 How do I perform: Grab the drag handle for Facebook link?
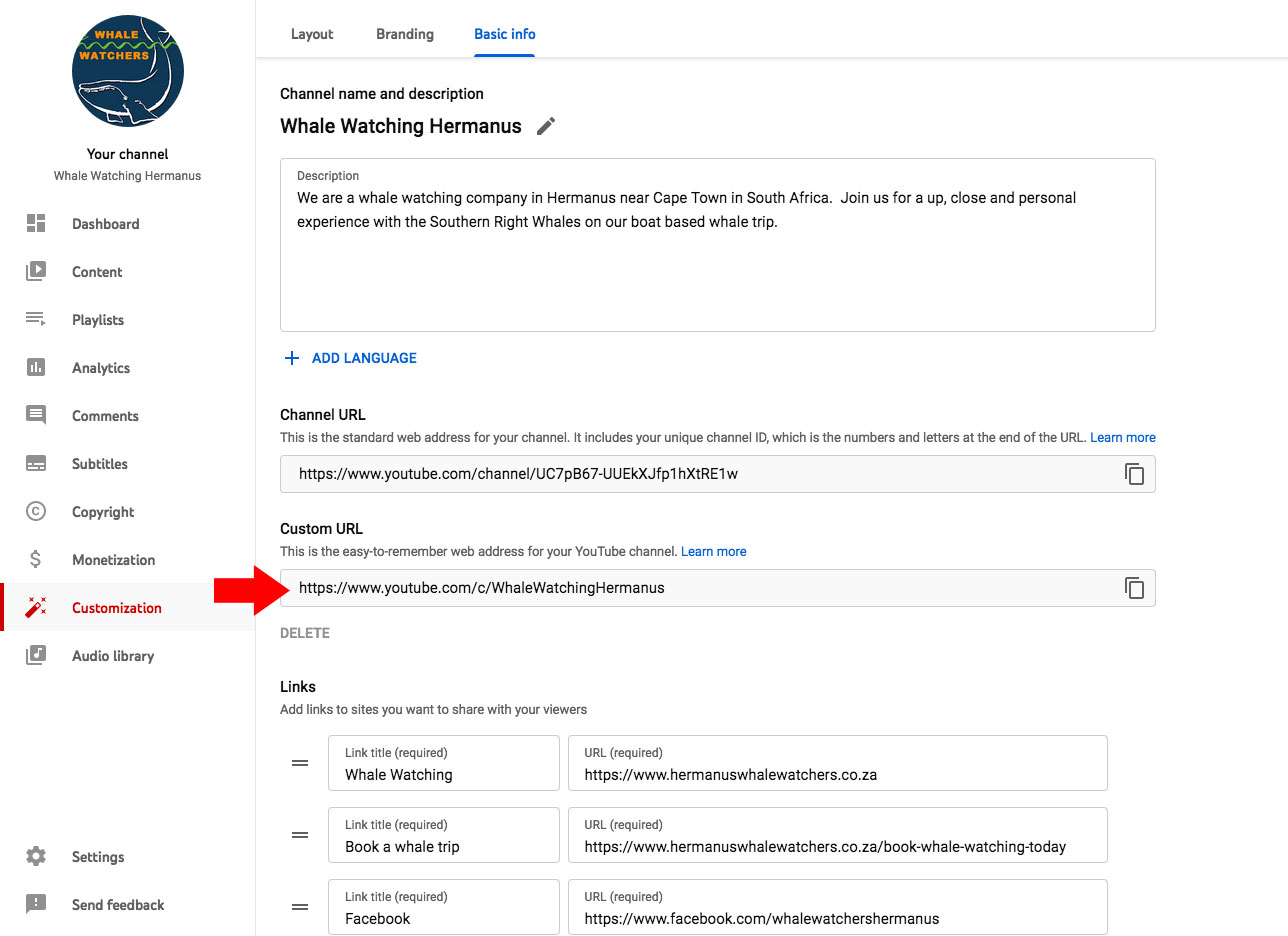tap(300, 907)
